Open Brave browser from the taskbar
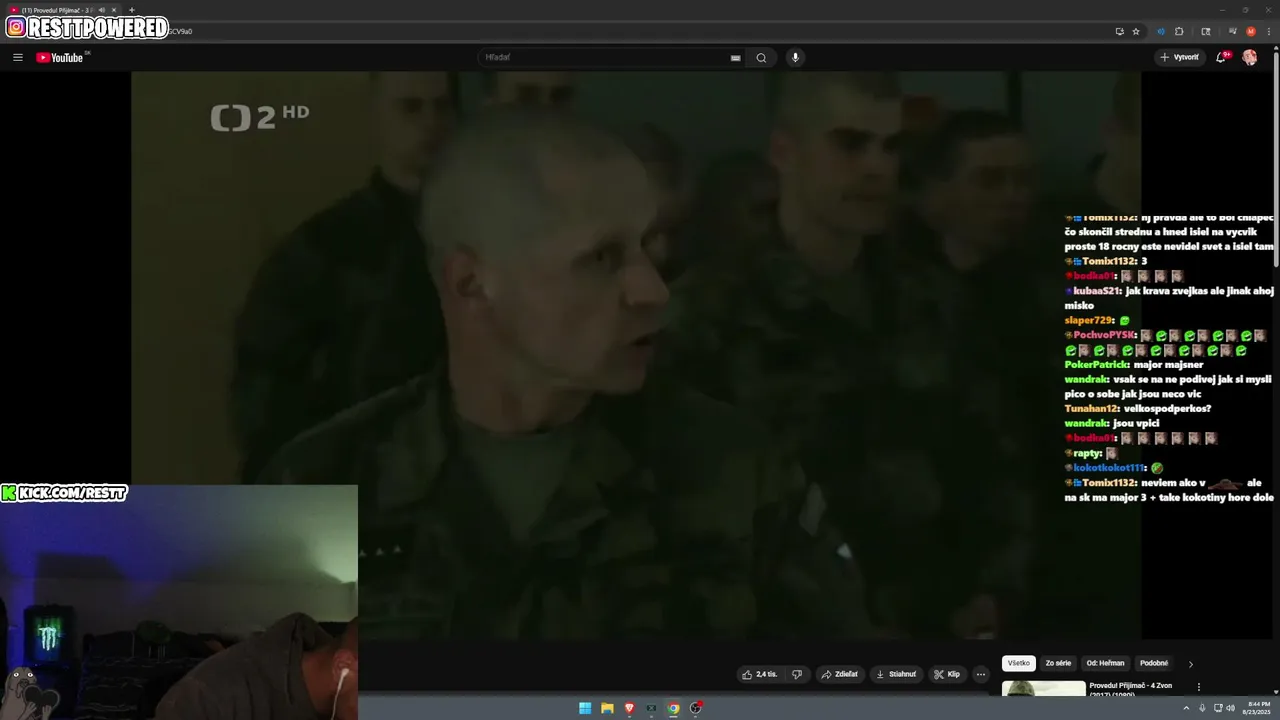This screenshot has width=1280, height=720. (629, 708)
